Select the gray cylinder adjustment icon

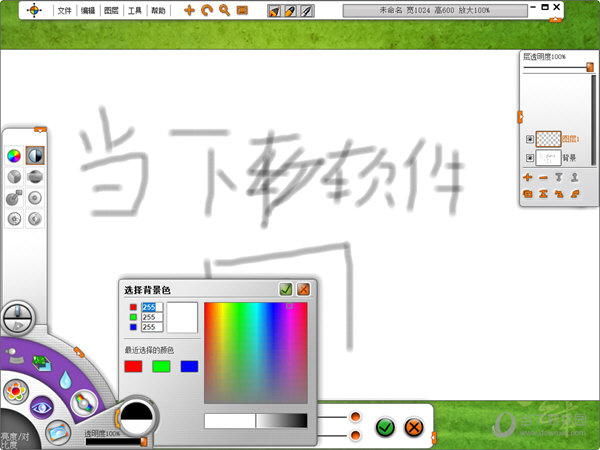(35, 176)
